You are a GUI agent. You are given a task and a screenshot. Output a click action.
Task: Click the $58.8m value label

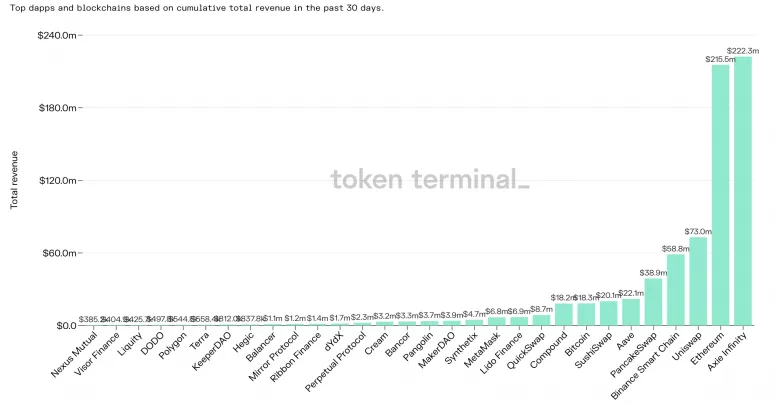(x=676, y=248)
